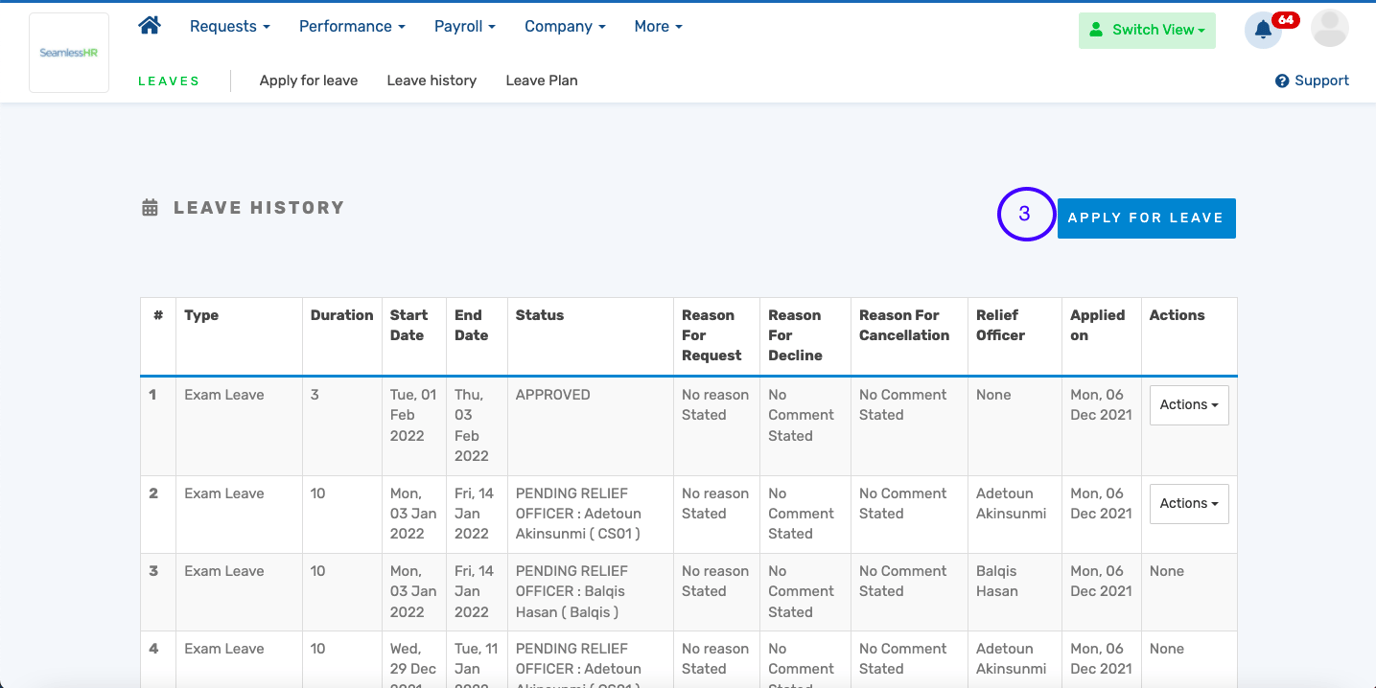This screenshot has width=1376, height=688.
Task: Click the circled number 3 marker
Action: (1025, 214)
